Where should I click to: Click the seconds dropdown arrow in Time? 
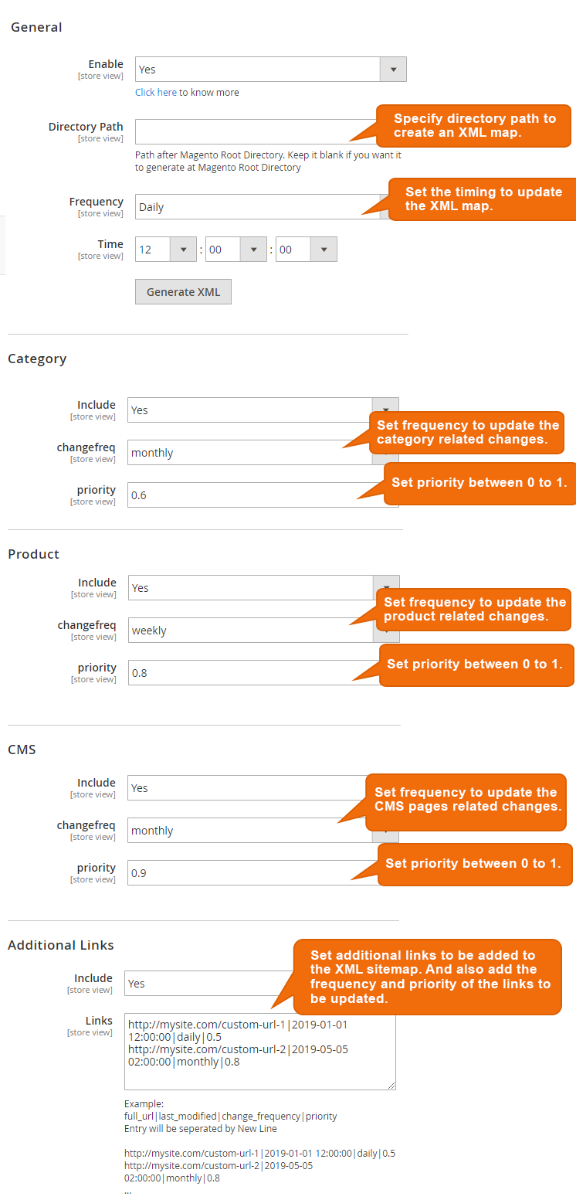click(x=323, y=249)
